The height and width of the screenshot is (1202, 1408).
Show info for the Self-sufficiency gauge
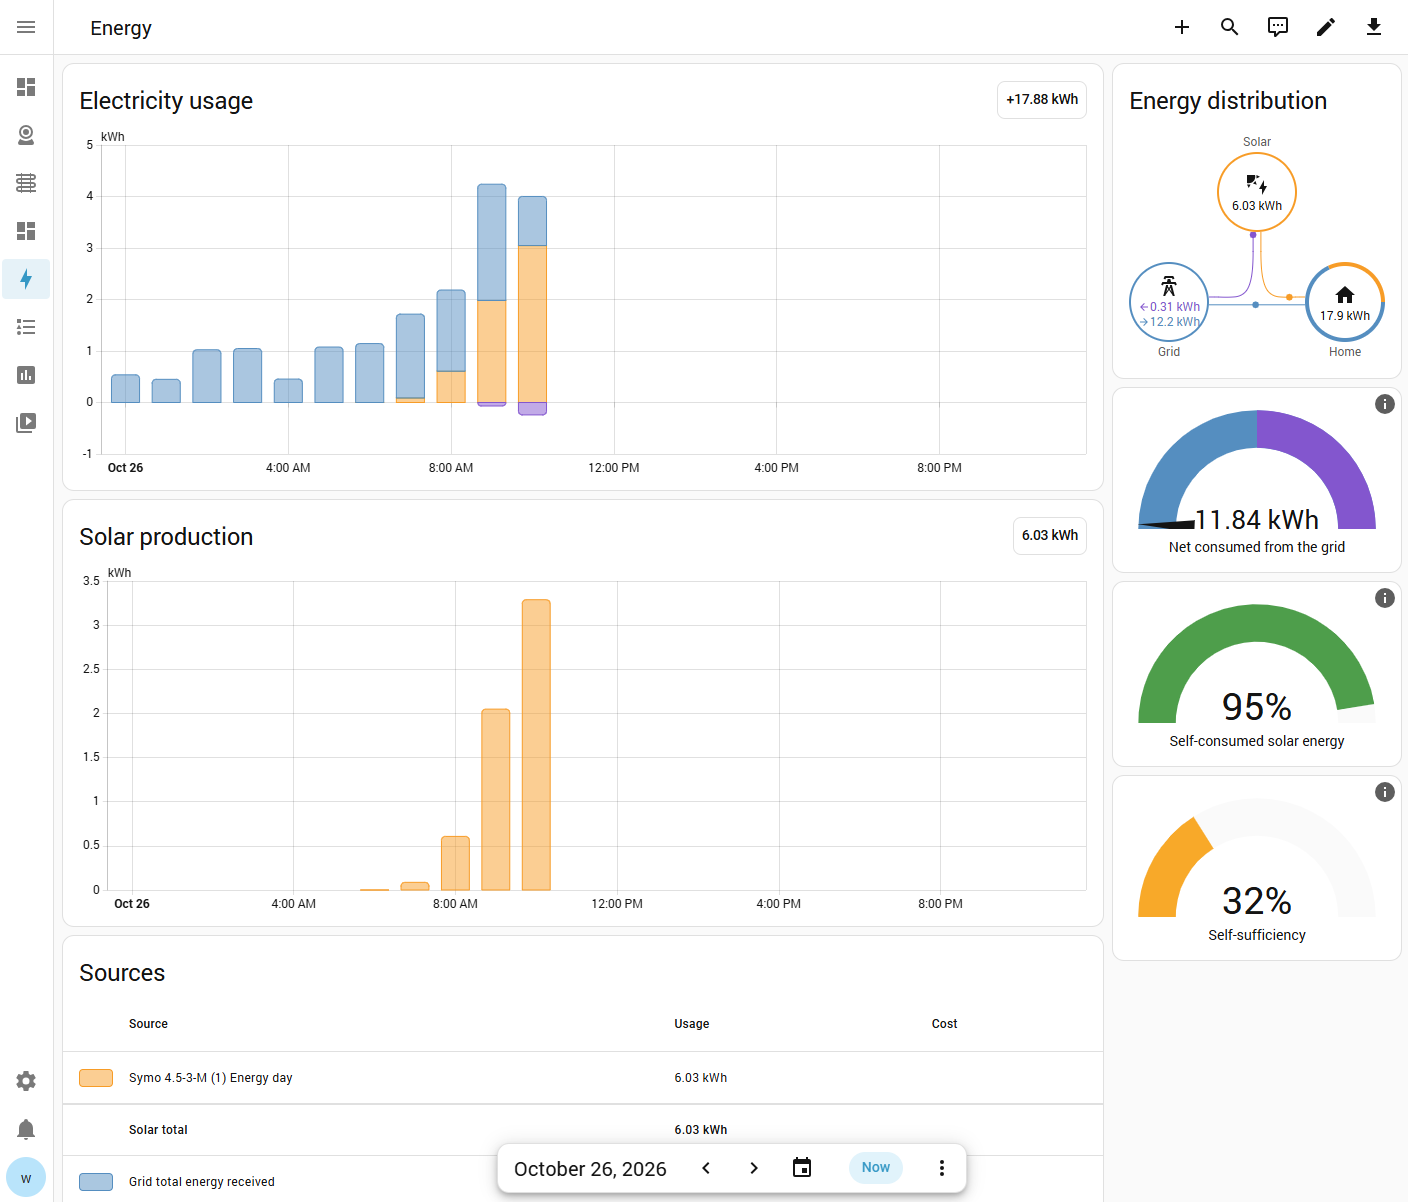coord(1385,792)
